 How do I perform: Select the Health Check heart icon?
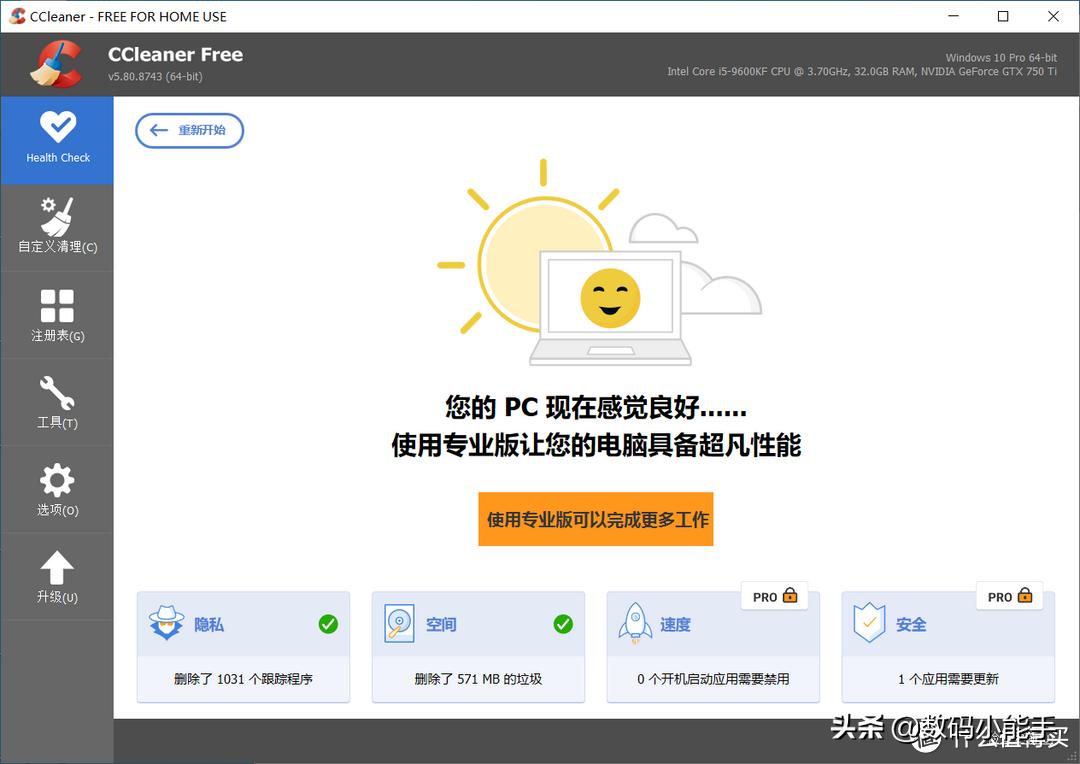point(57,128)
